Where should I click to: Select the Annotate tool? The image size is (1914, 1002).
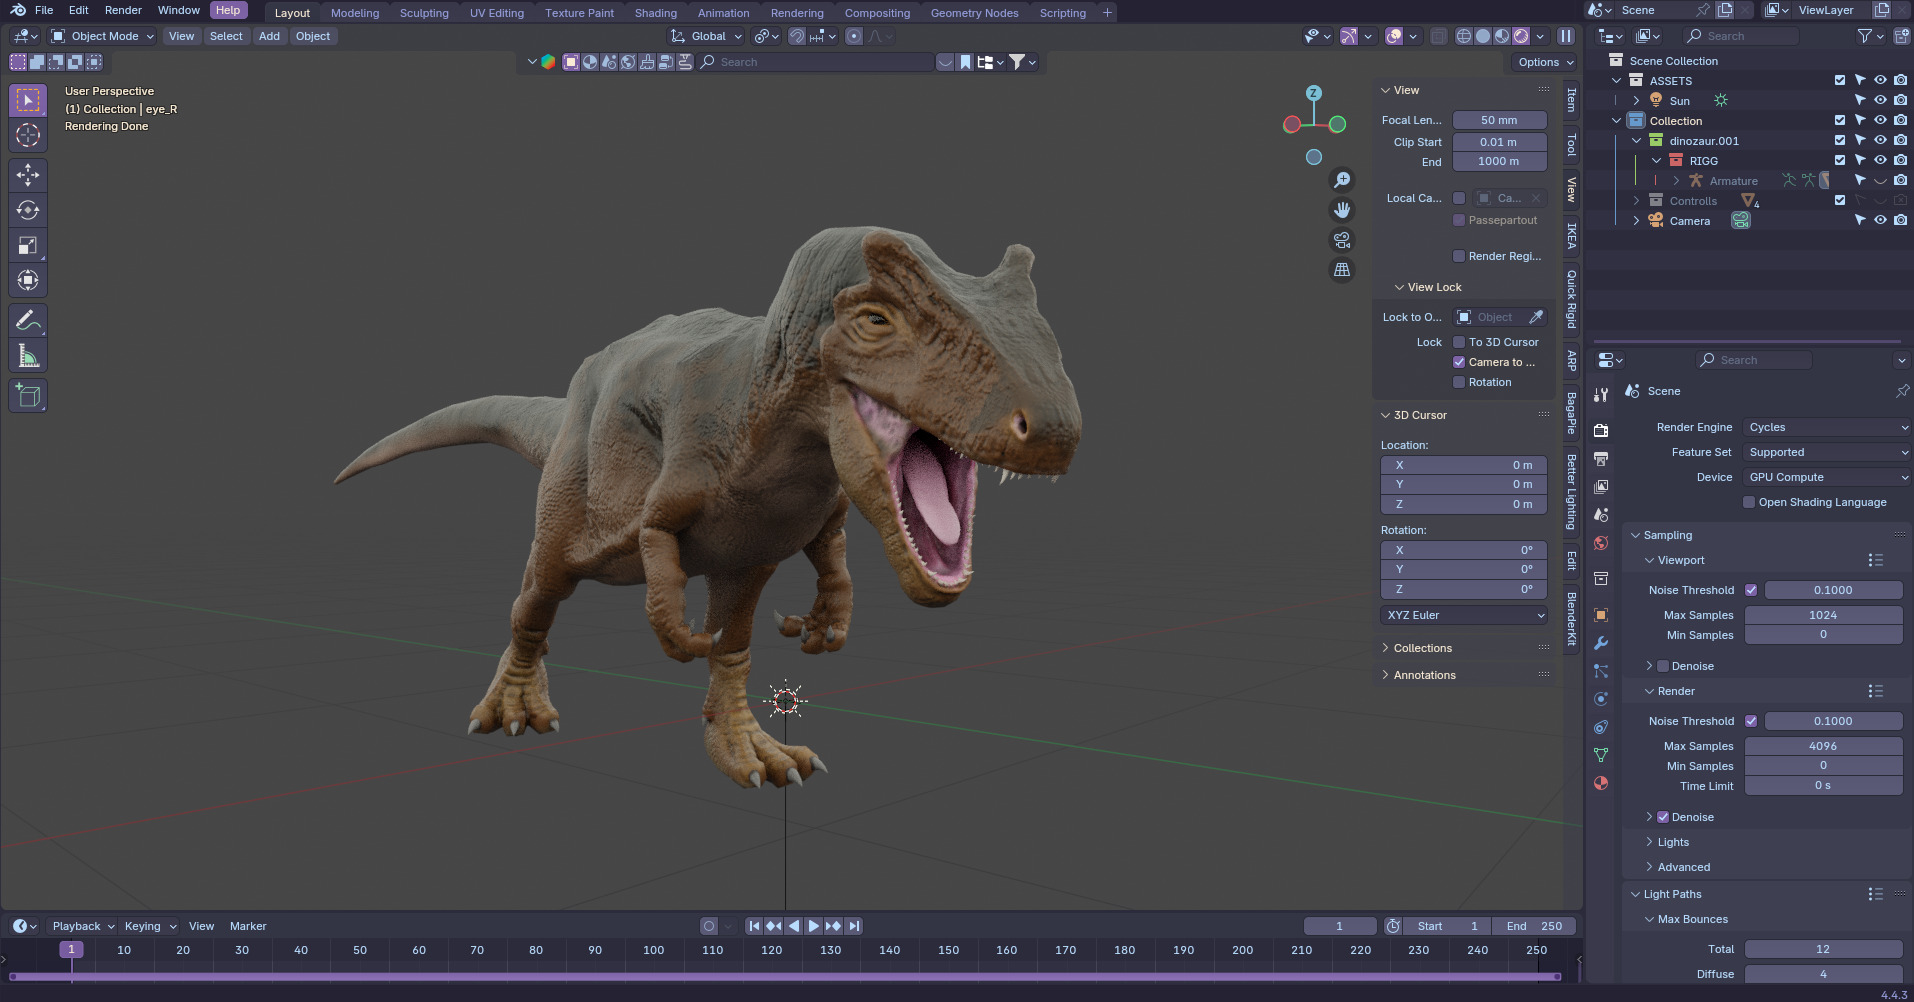(28, 321)
